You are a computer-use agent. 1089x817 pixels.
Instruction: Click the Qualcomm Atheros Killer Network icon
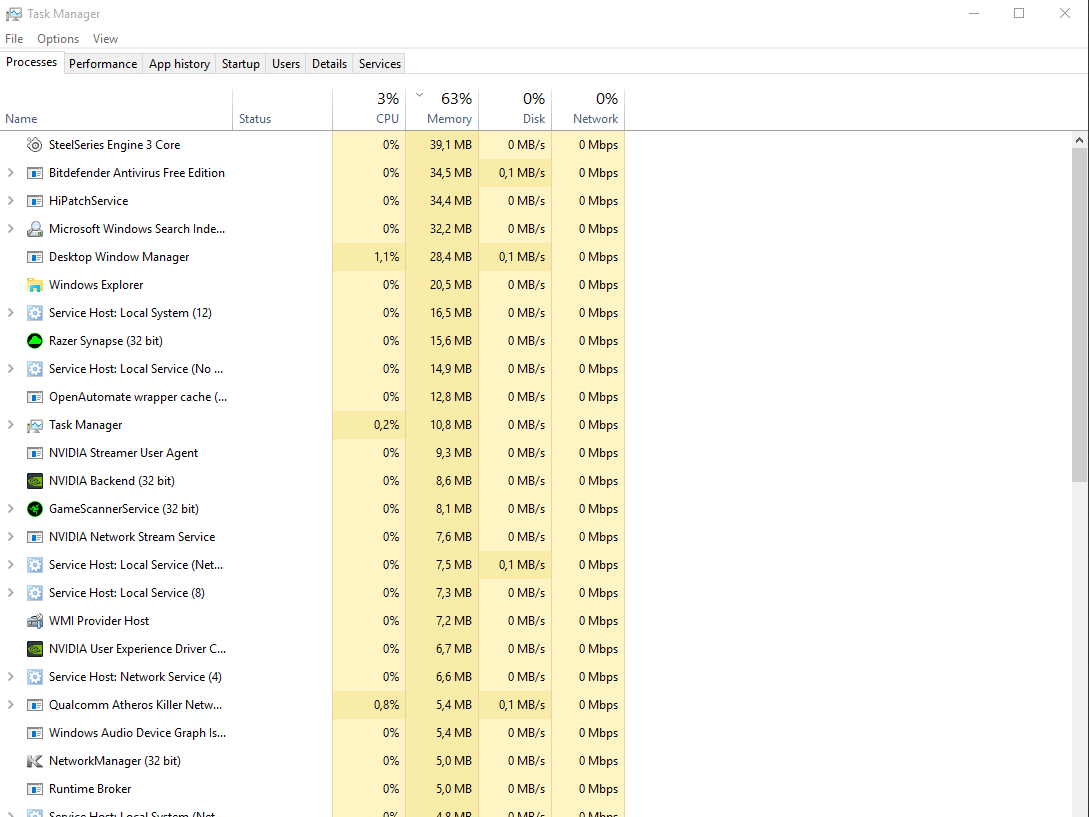35,705
